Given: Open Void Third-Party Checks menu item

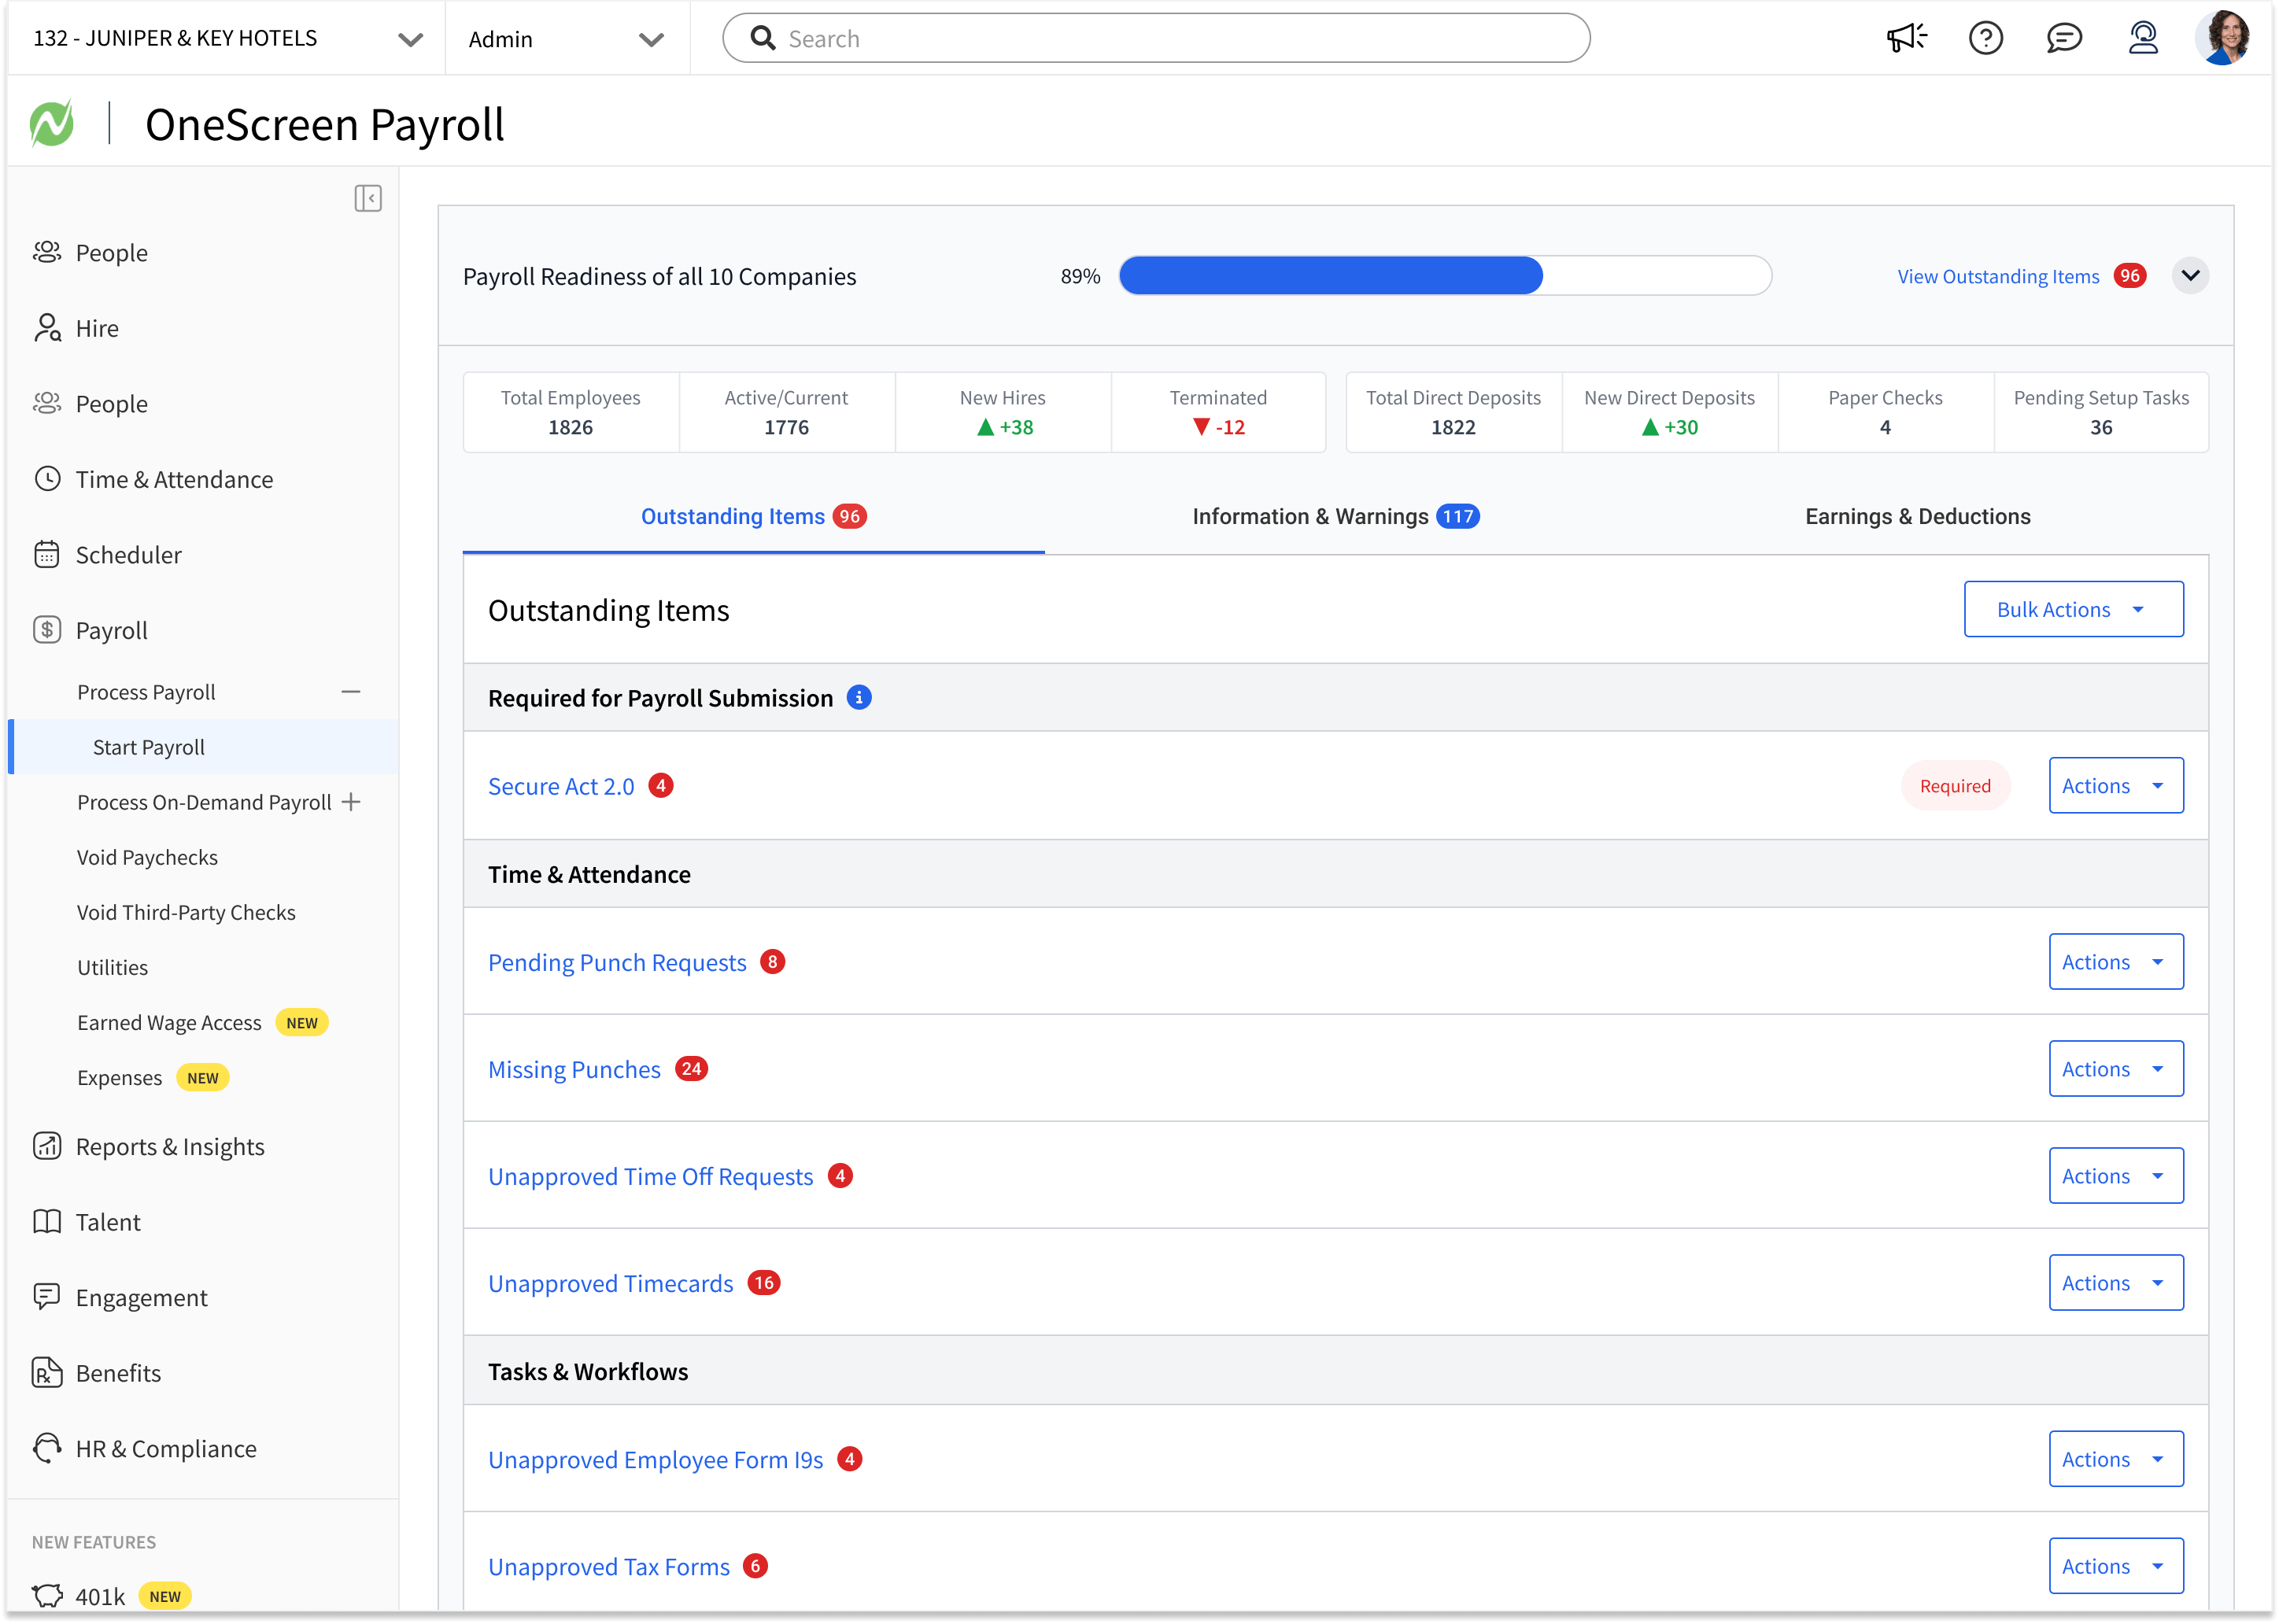Looking at the screenshot, I should pyautogui.click(x=186, y=912).
